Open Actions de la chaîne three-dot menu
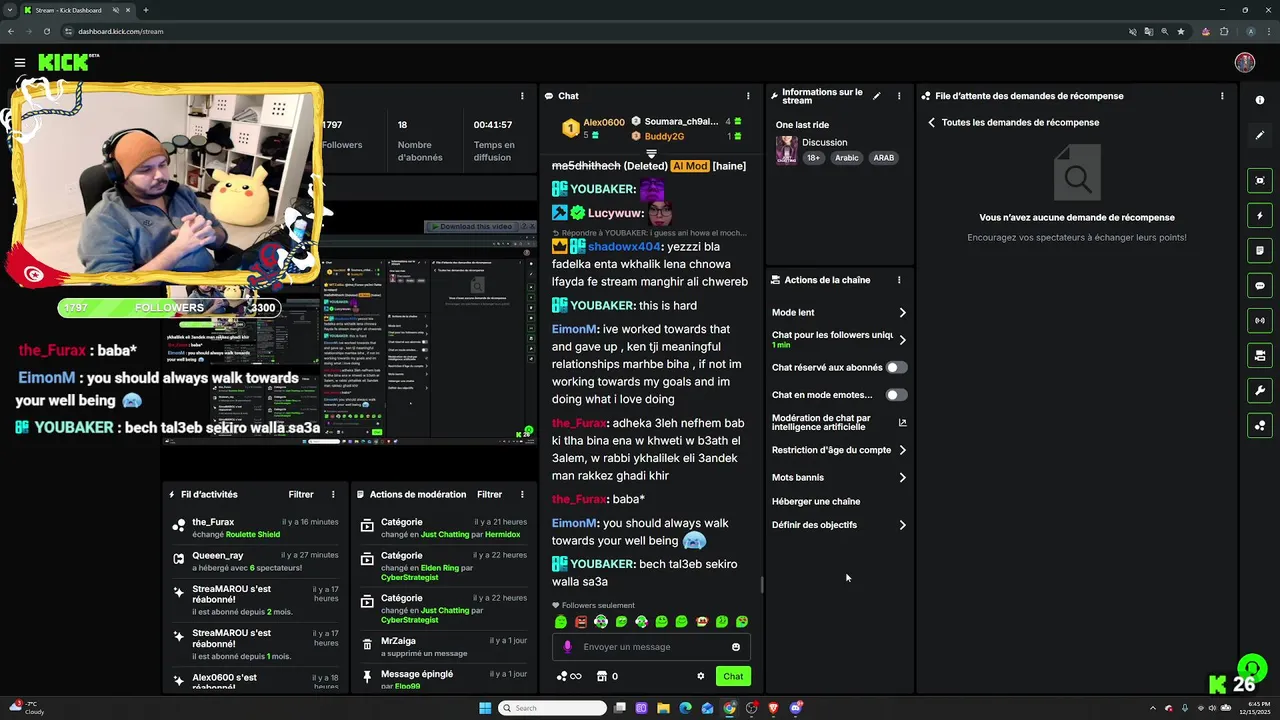 899,280
